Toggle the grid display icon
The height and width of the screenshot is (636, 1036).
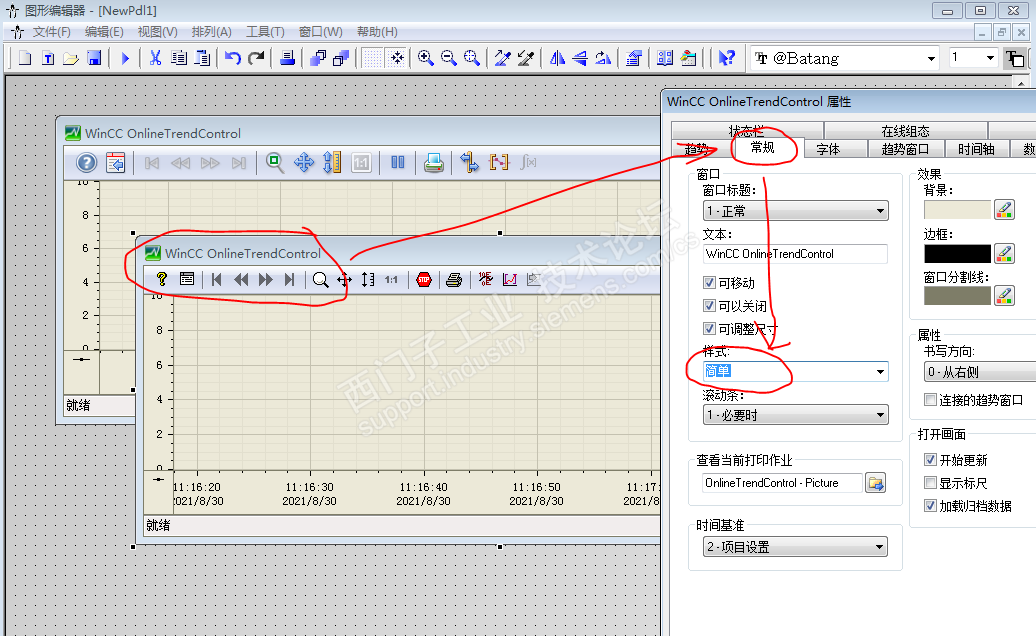[373, 58]
